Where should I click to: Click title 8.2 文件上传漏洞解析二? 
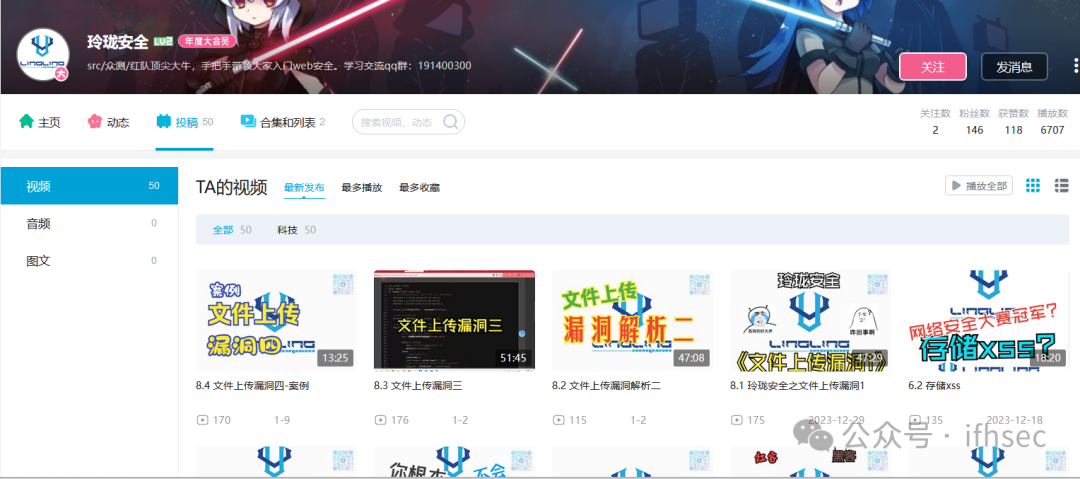[x=606, y=385]
